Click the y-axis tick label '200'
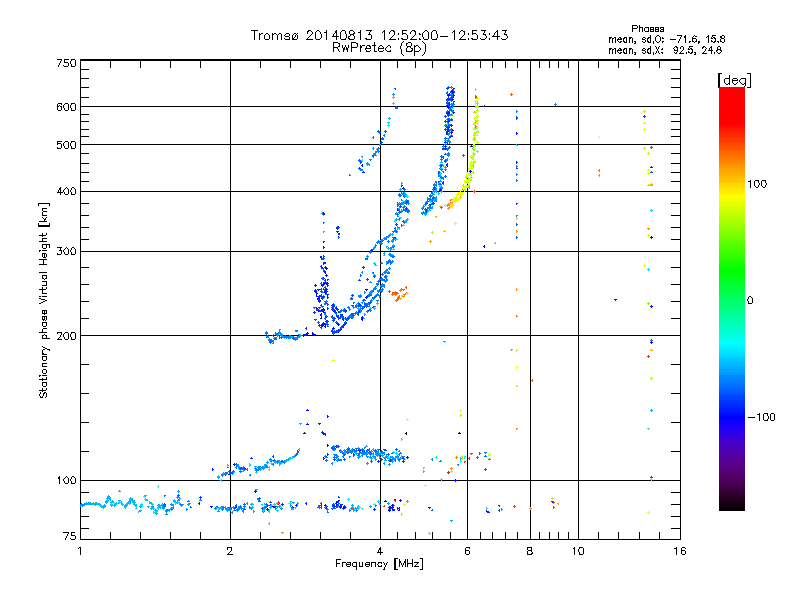This screenshot has height=600, width=800. coord(66,336)
